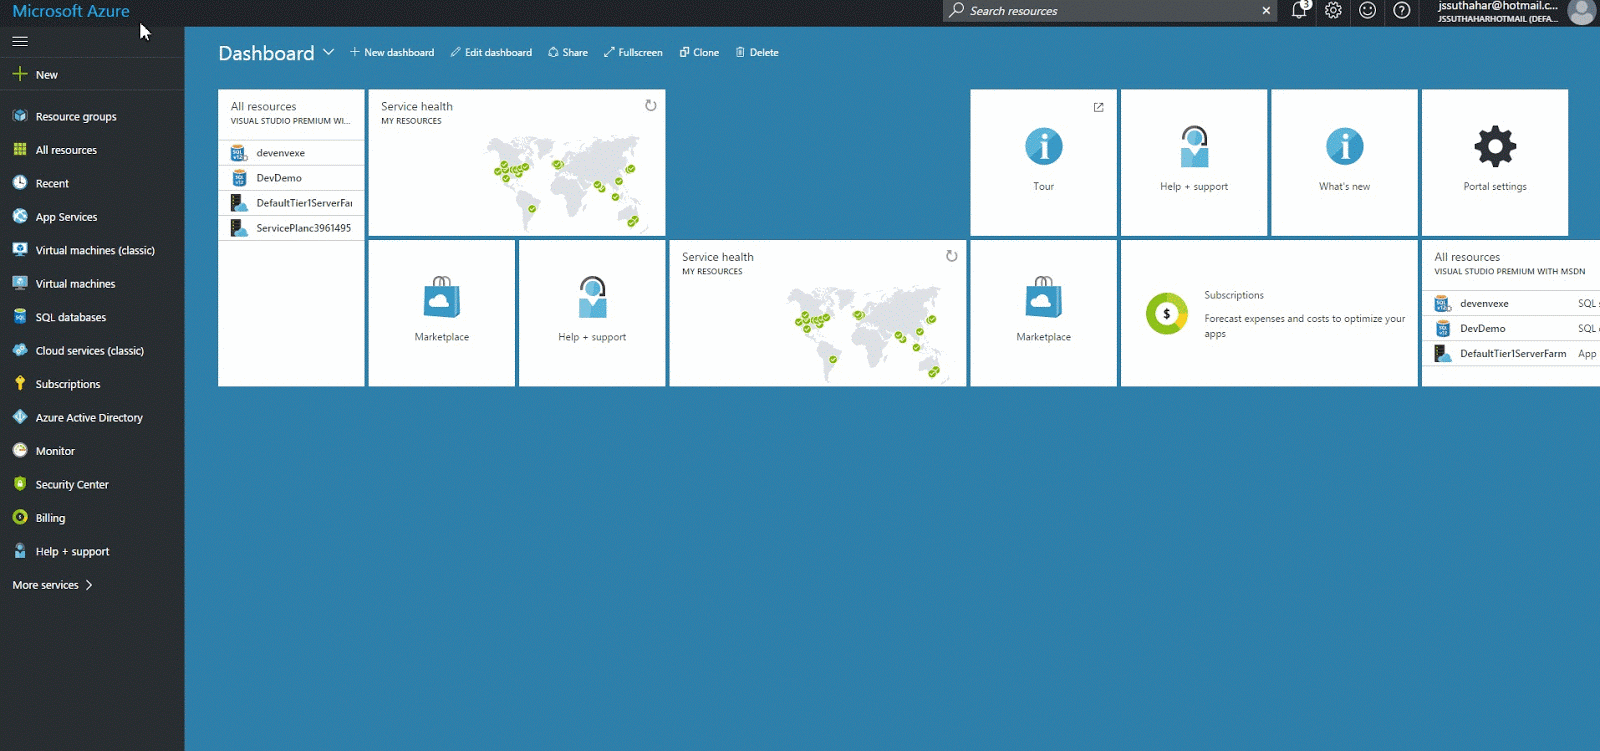Click right All resources tile header
The width and height of the screenshot is (1600, 751).
(x=1509, y=263)
